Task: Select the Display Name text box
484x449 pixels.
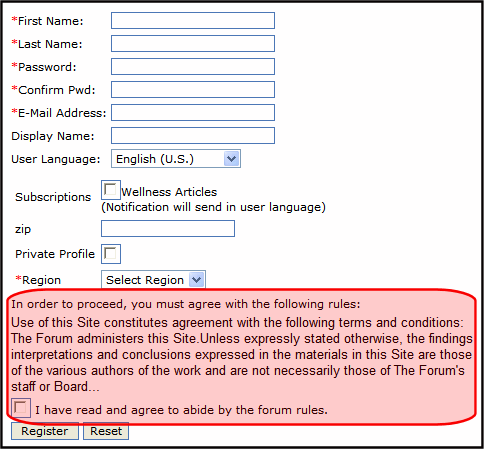Action: [x=193, y=136]
